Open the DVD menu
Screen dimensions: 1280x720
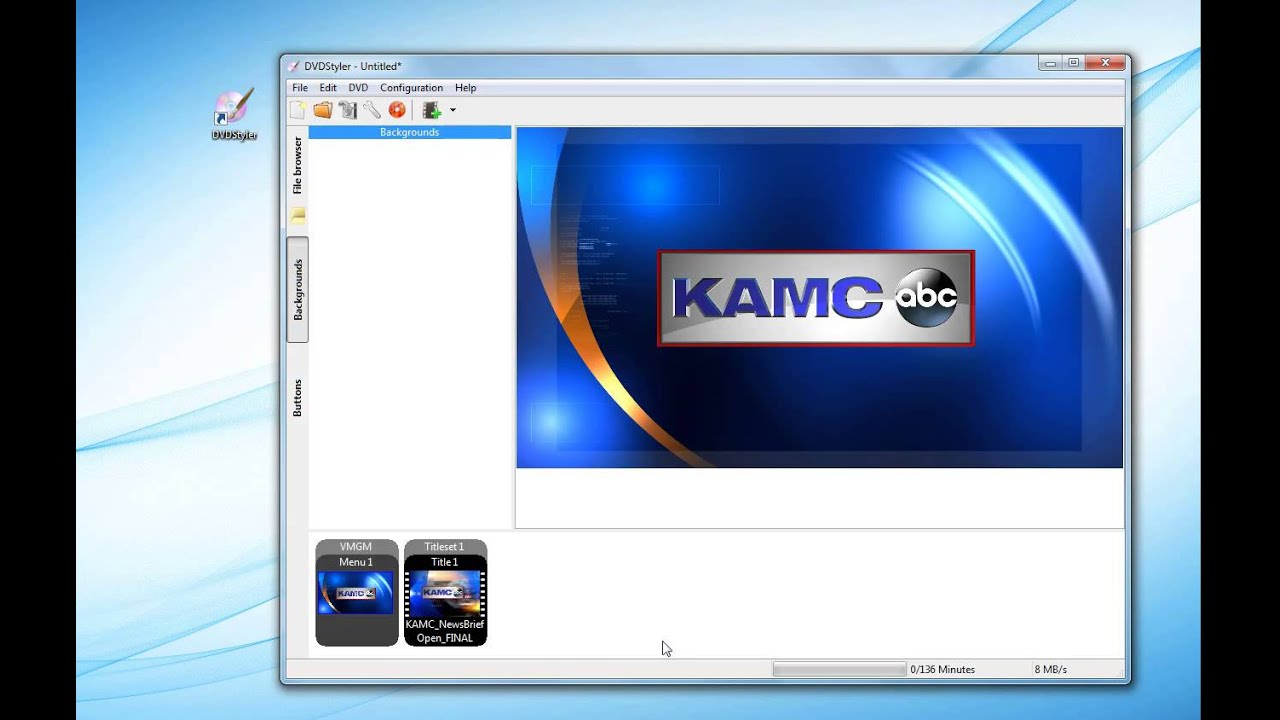(358, 88)
